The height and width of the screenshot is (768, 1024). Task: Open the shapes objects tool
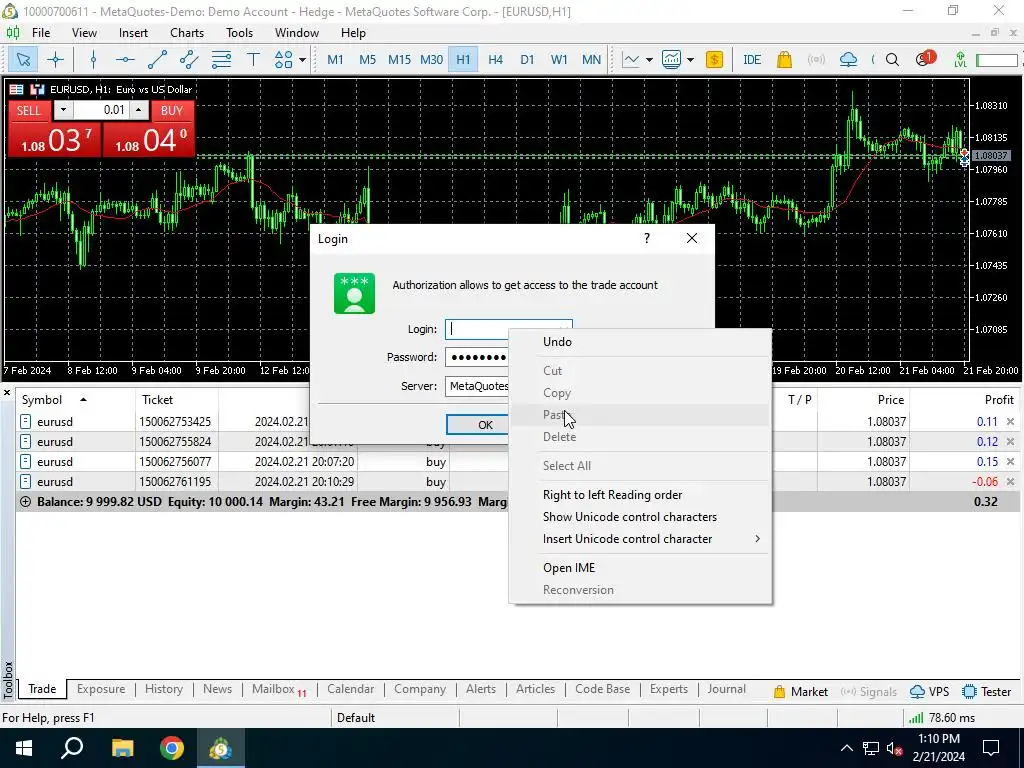coord(283,60)
